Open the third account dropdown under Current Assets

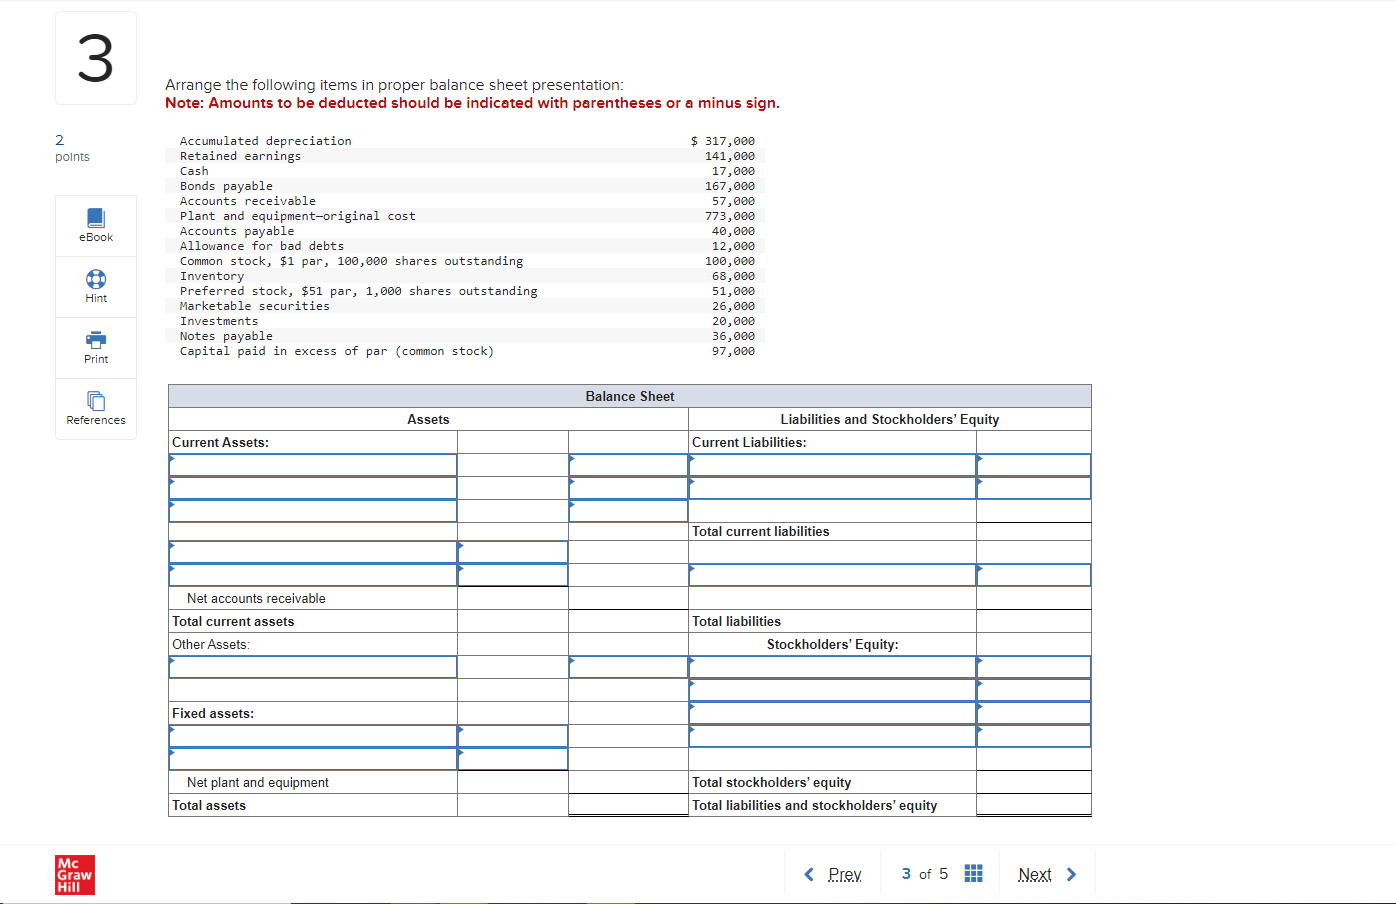pos(313,511)
